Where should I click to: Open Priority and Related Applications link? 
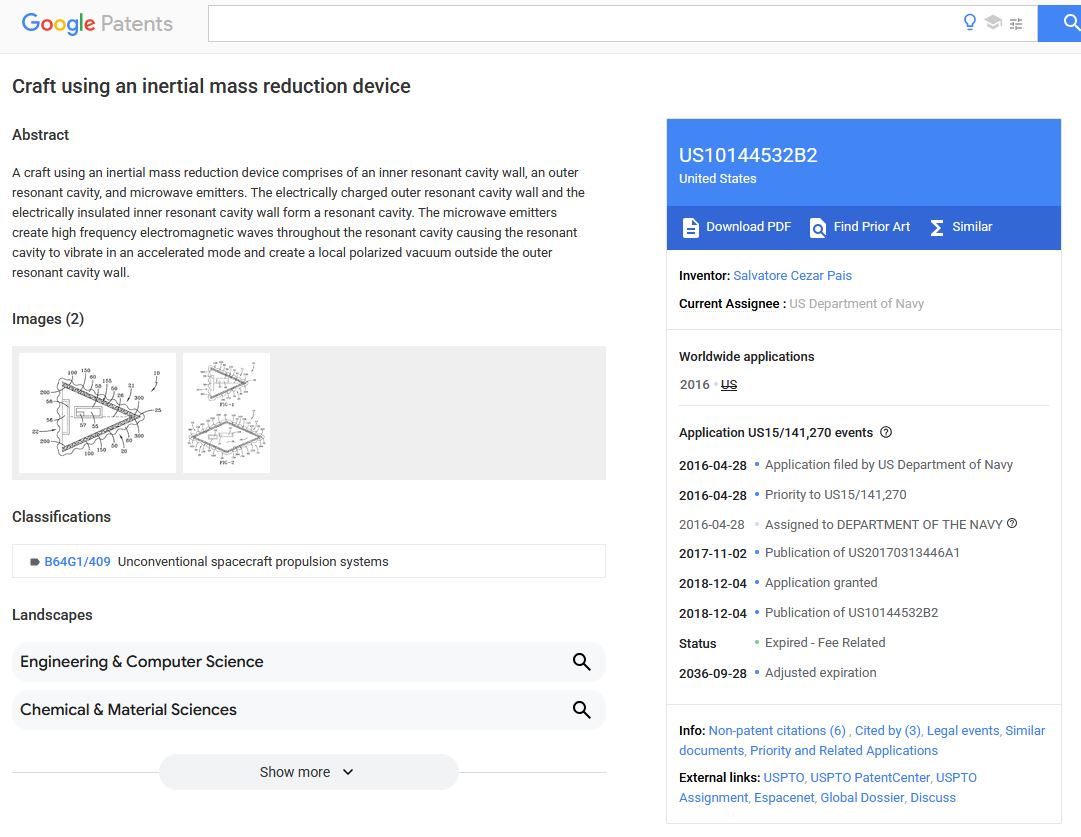pyautogui.click(x=844, y=751)
